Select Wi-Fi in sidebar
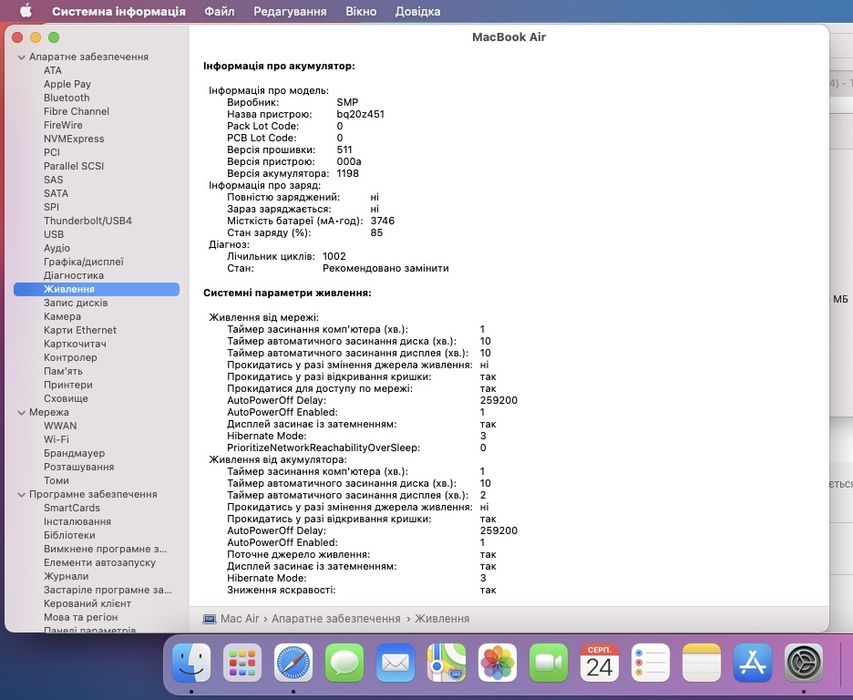This screenshot has width=853, height=700. tap(56, 439)
